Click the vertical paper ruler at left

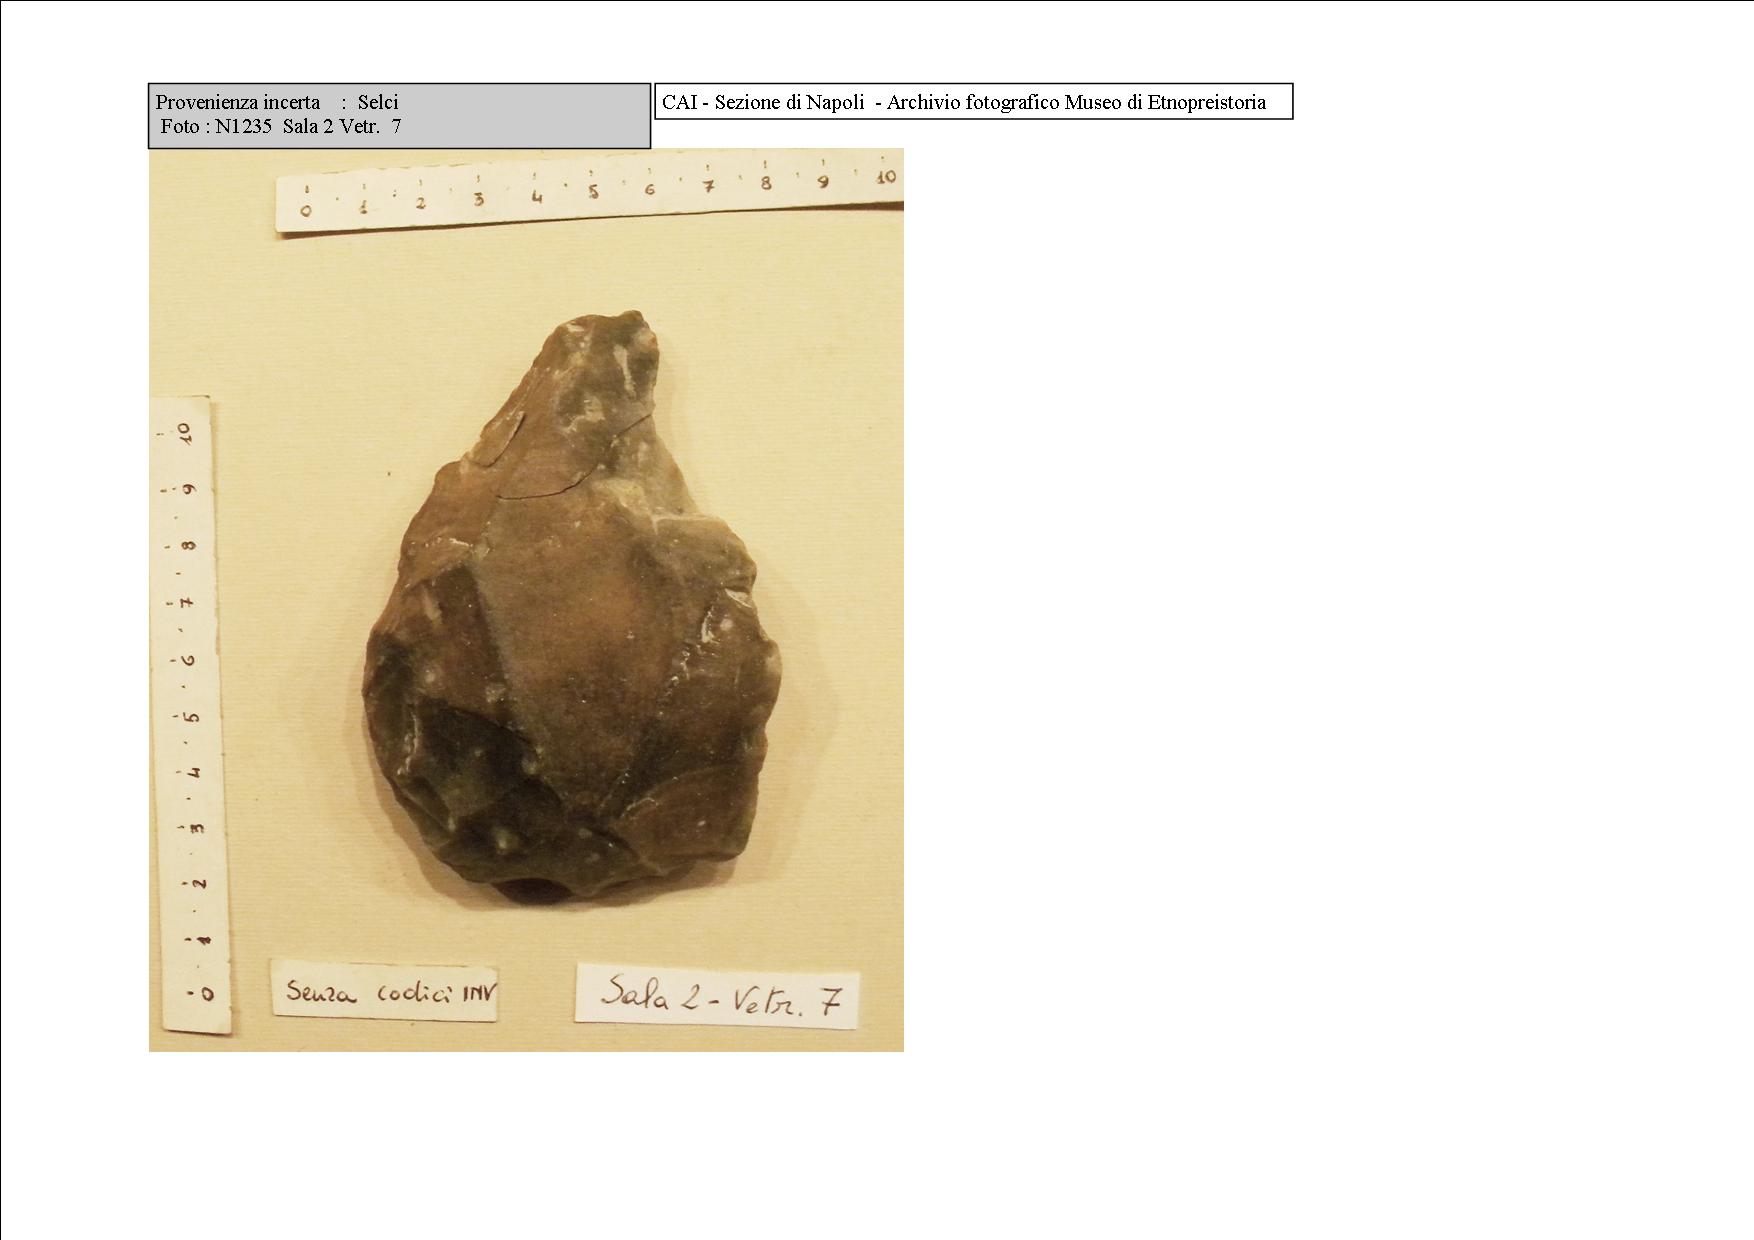[x=189, y=715]
